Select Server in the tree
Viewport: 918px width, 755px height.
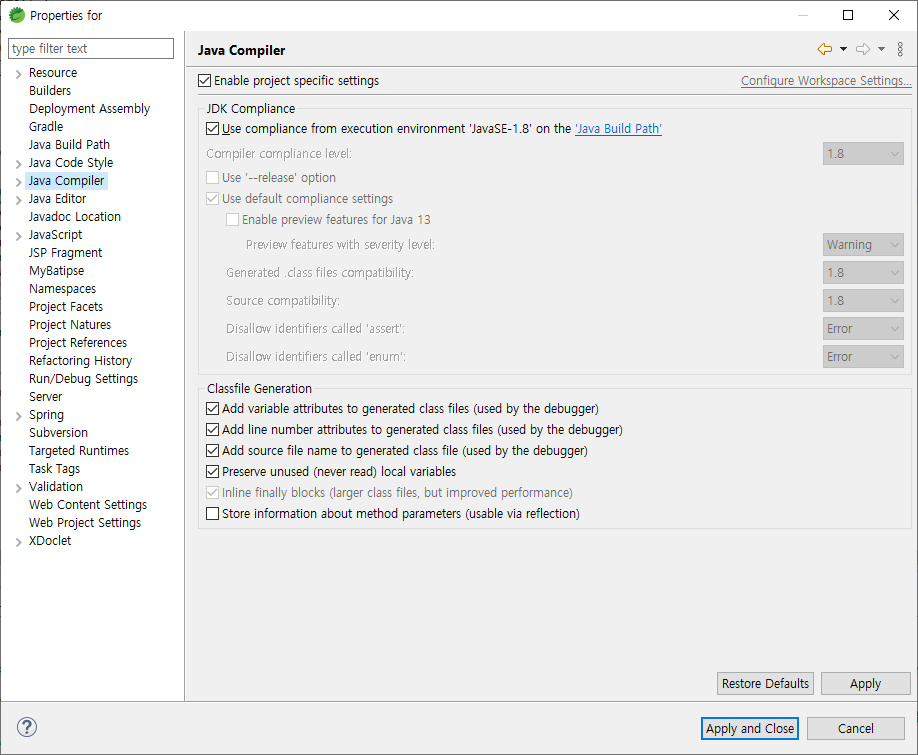tap(46, 397)
